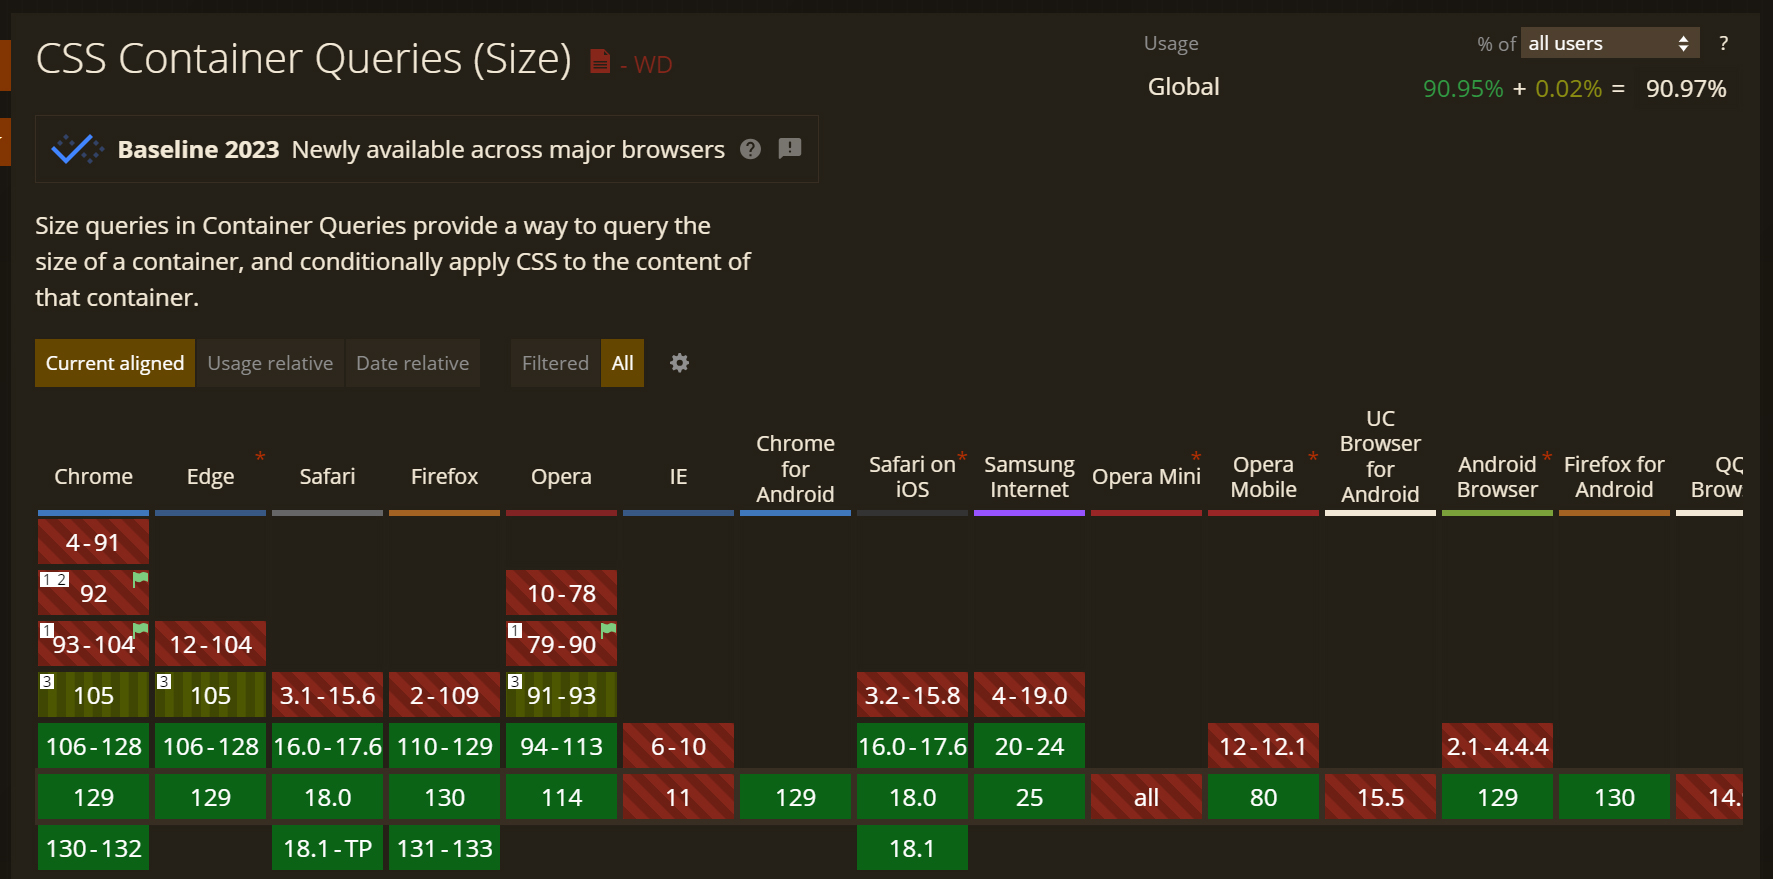Select the Samsung Internet 20-24 cell
1773x879 pixels.
tap(1029, 746)
